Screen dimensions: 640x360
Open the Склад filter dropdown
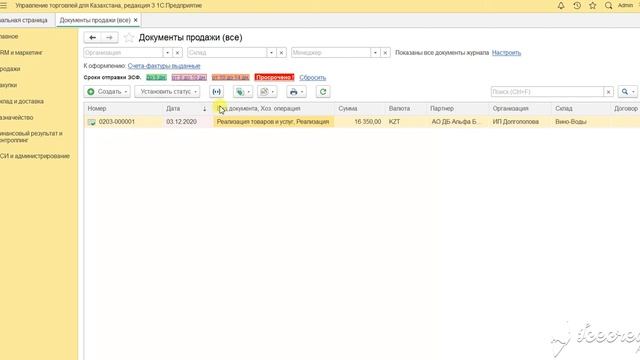[271, 53]
